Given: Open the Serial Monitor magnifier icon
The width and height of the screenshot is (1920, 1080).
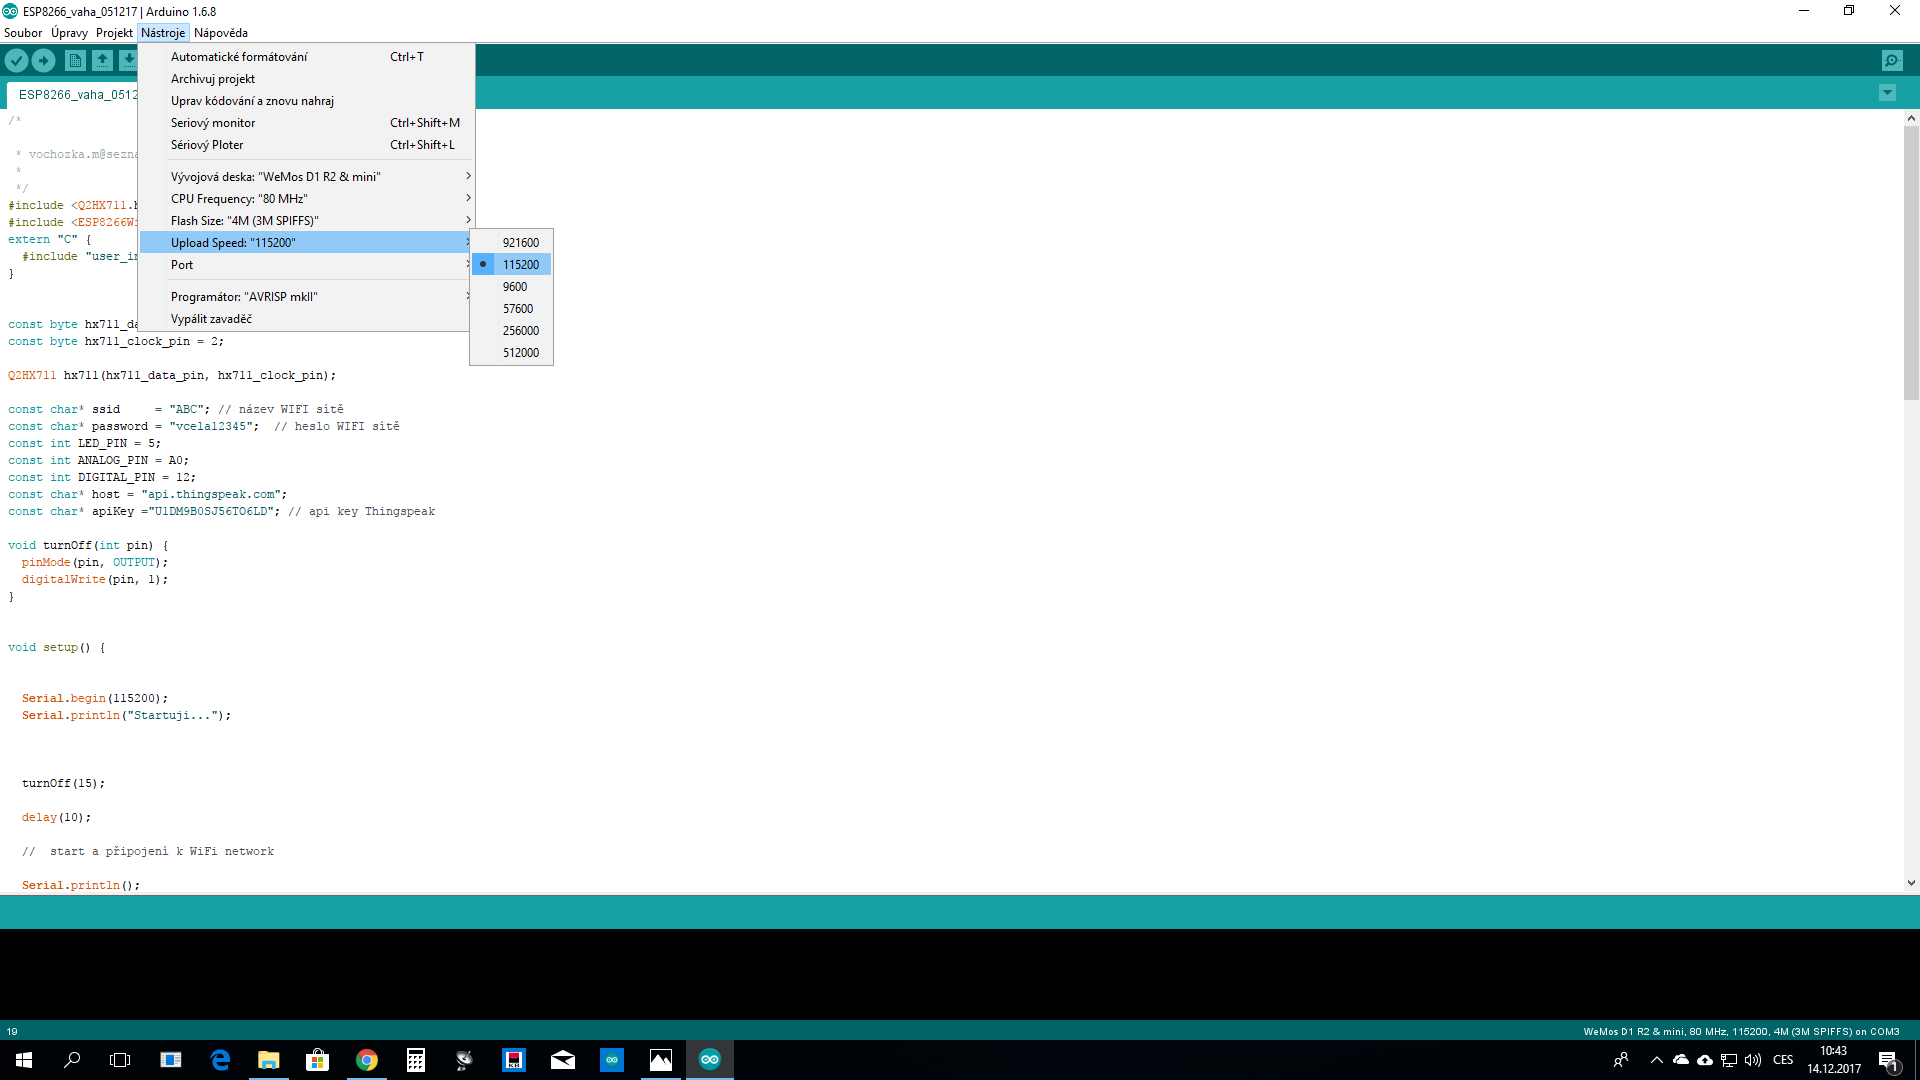Looking at the screenshot, I should point(1892,61).
